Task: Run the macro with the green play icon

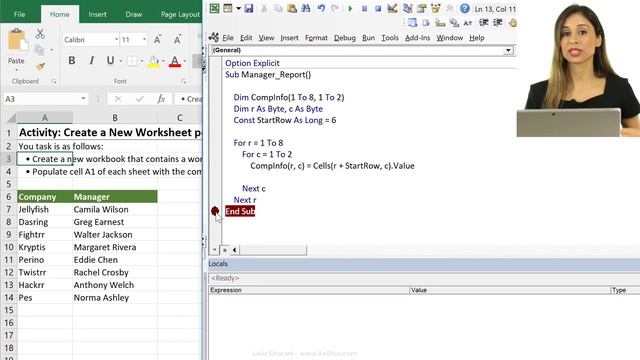Action: (350, 9)
